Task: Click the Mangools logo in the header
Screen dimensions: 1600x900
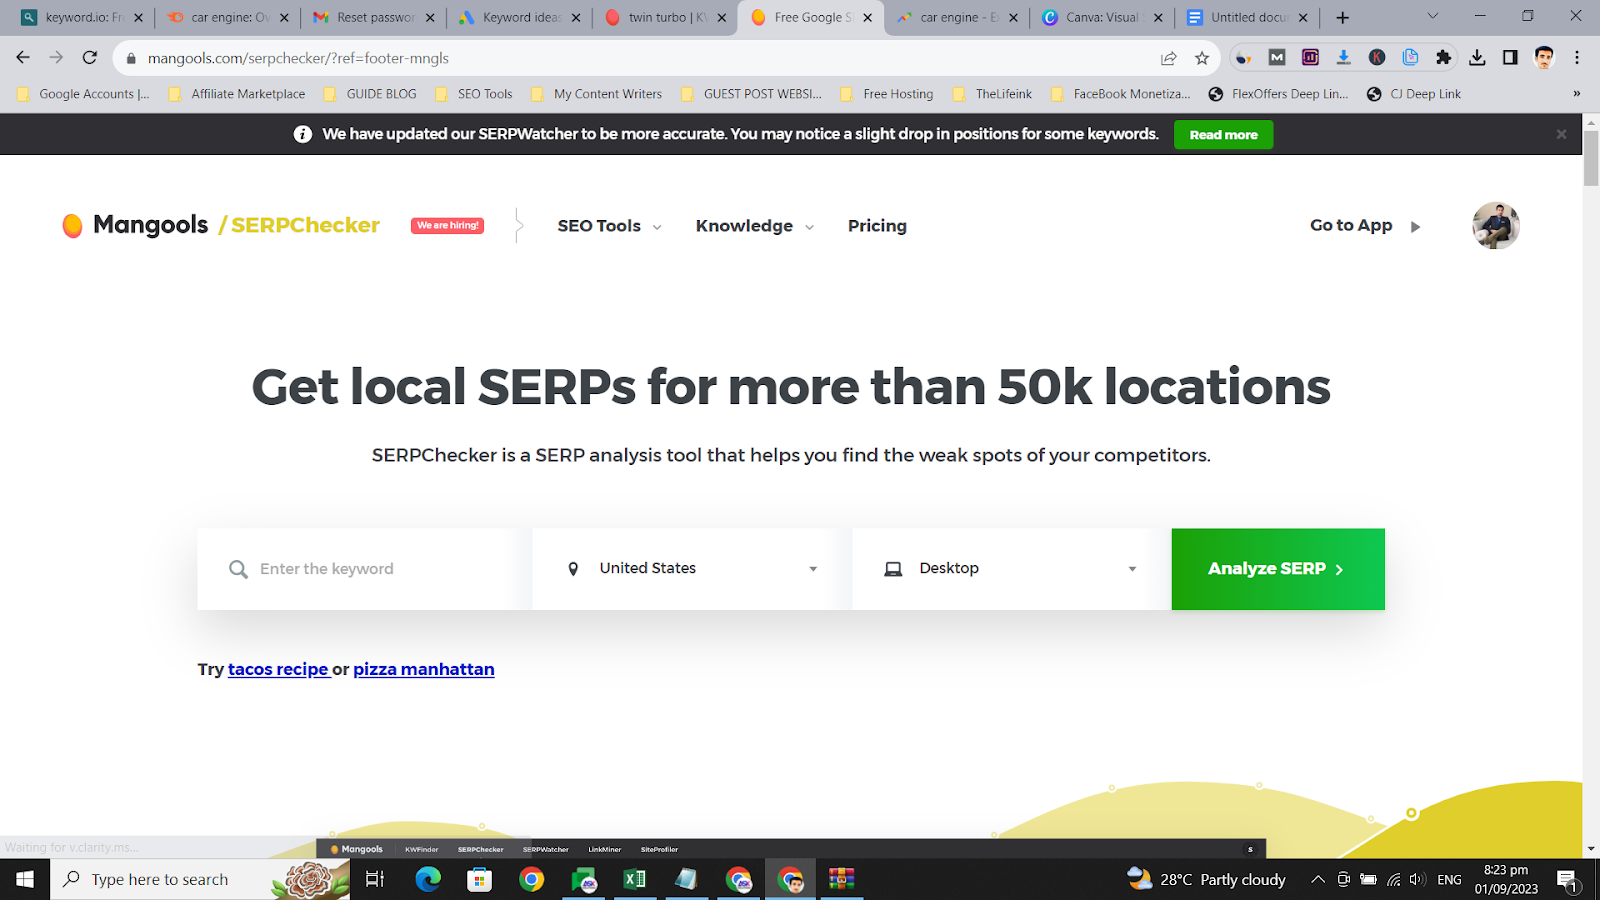Action: click(x=136, y=225)
